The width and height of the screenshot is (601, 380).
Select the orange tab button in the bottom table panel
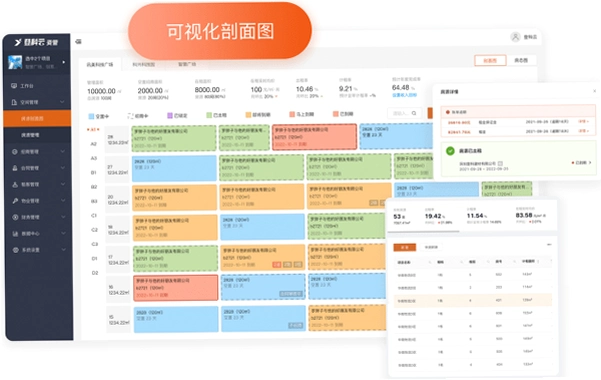click(x=404, y=247)
